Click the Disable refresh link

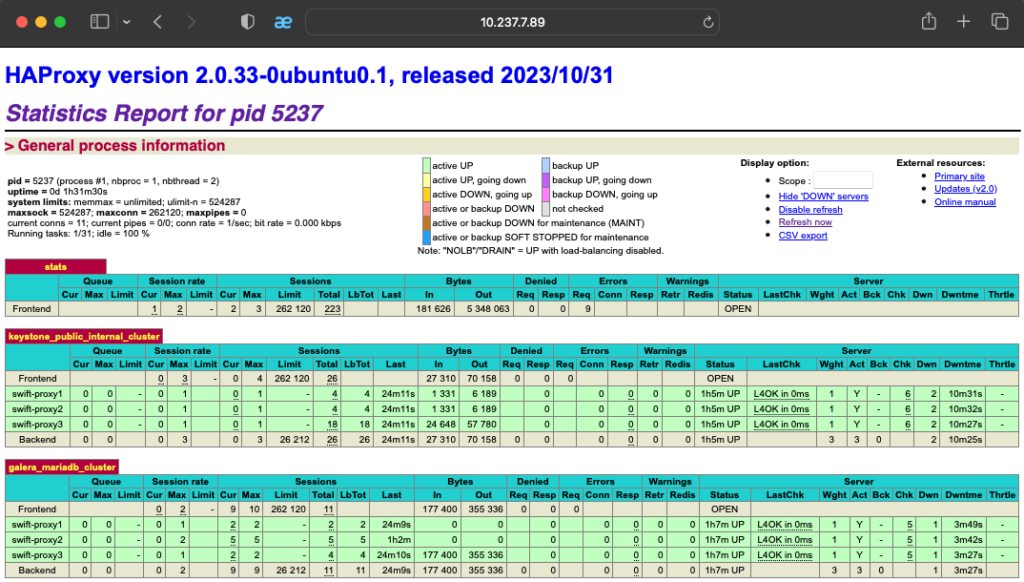(x=810, y=210)
